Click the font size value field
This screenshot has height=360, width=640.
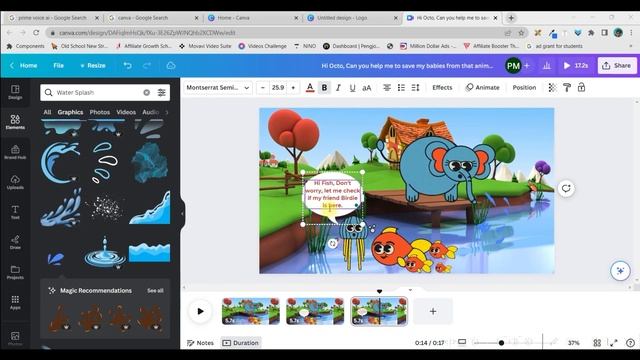[x=278, y=87]
